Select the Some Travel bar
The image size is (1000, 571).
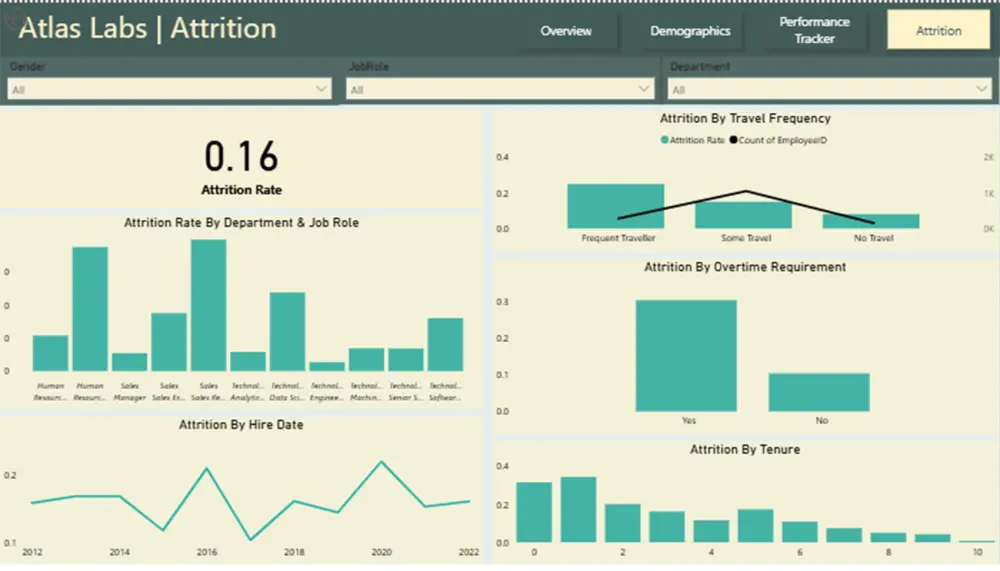743,215
